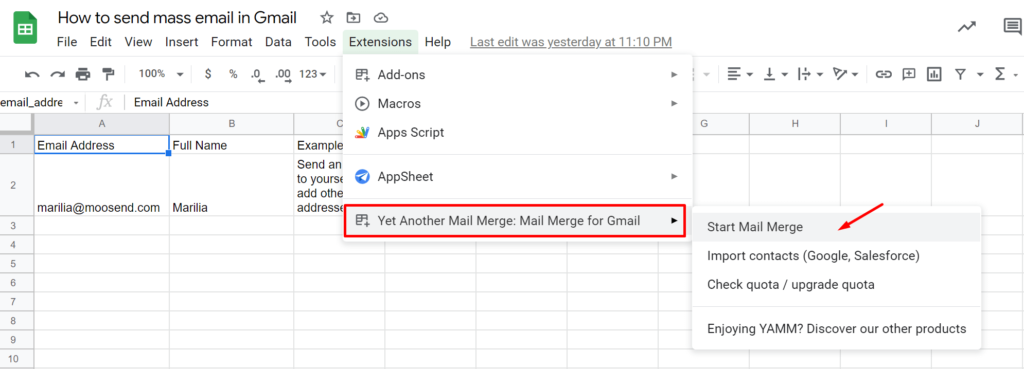Select column A header

(101, 123)
